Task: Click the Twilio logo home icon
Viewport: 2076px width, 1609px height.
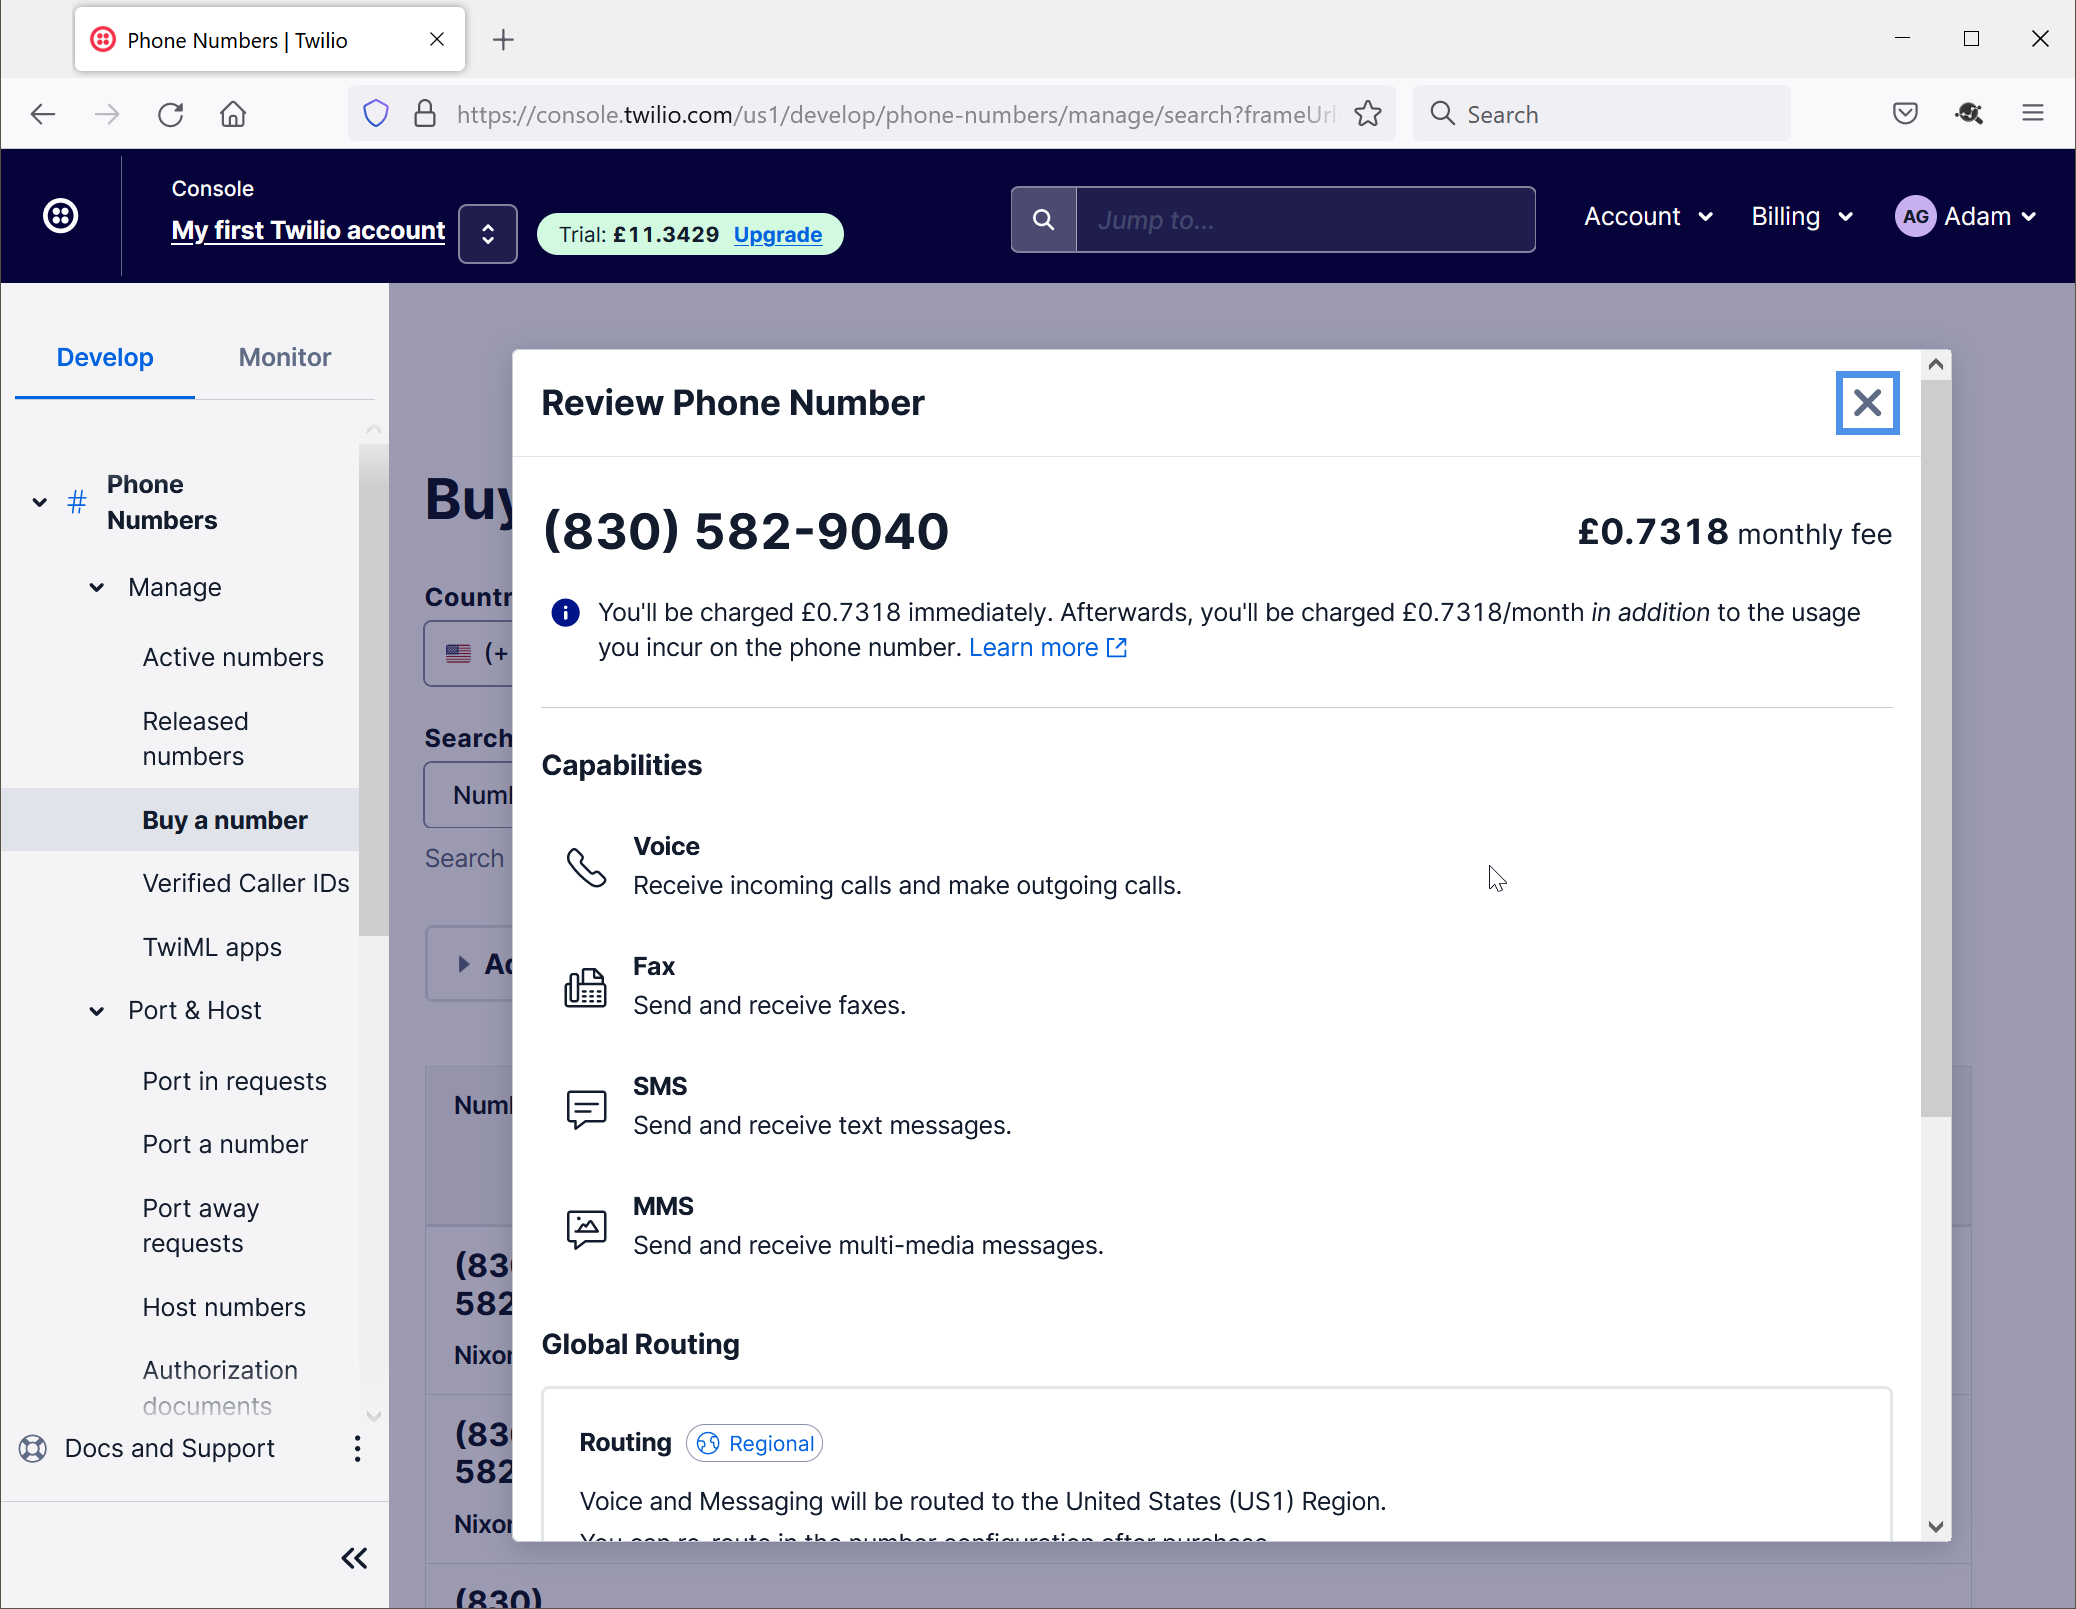Action: 61,216
